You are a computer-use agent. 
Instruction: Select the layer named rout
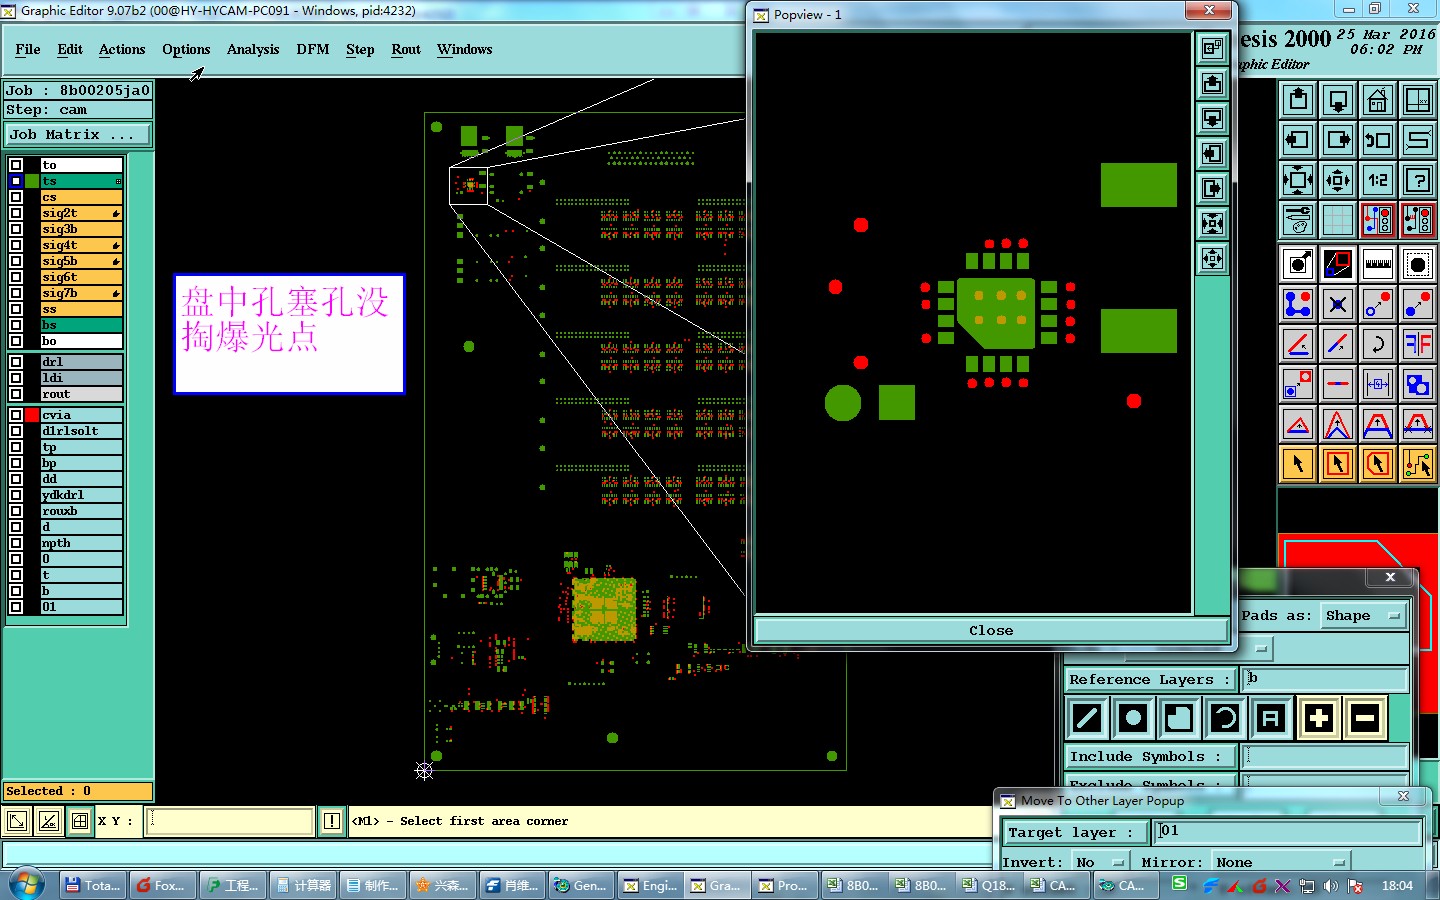(81, 394)
